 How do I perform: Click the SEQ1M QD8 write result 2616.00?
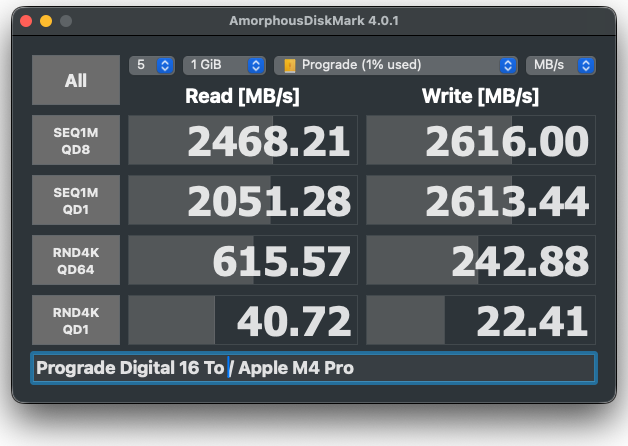click(x=481, y=140)
